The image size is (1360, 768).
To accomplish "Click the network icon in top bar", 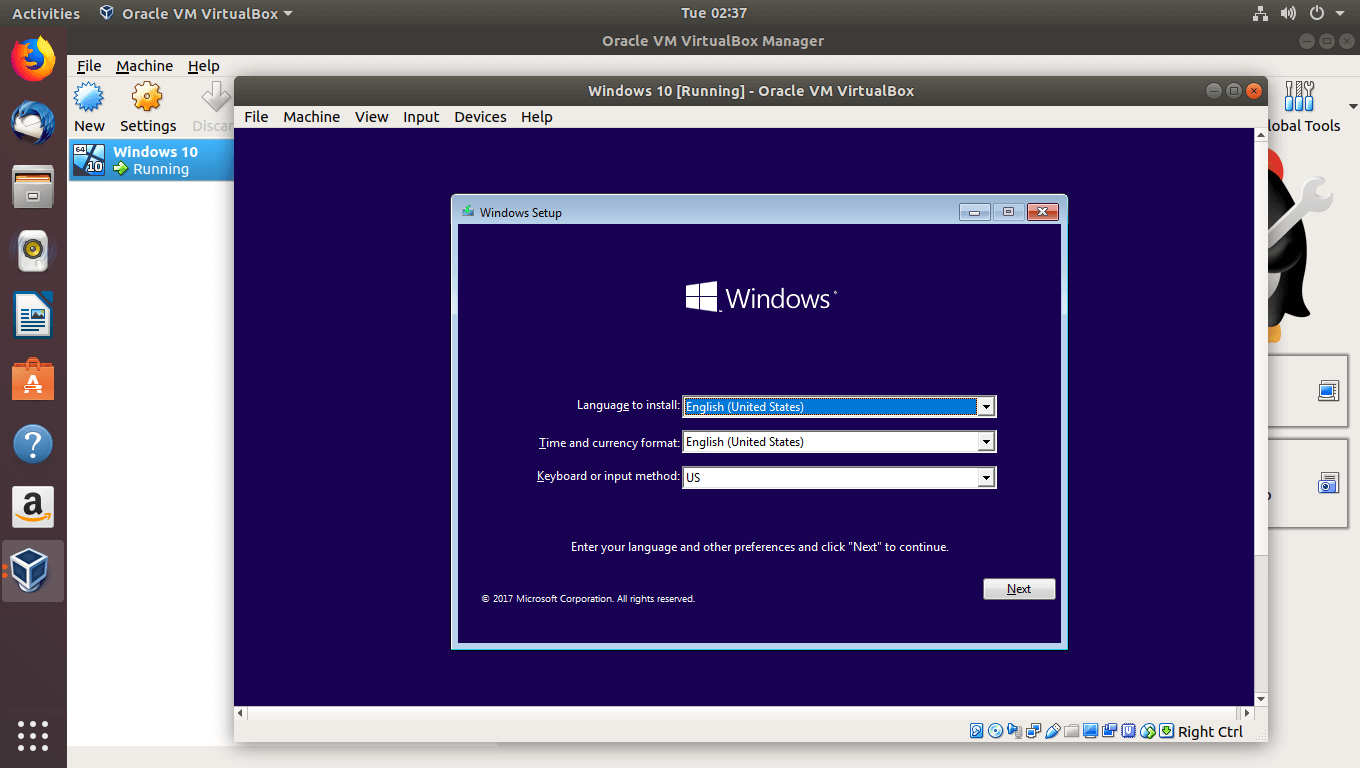I will pos(1260,14).
